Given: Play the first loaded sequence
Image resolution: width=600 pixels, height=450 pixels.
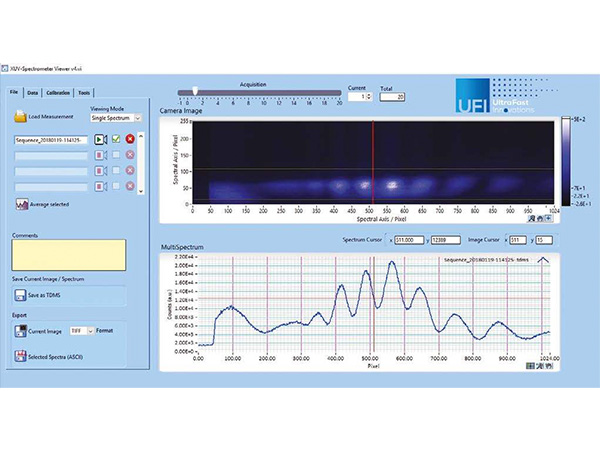Looking at the screenshot, I should pyautogui.click(x=101, y=140).
